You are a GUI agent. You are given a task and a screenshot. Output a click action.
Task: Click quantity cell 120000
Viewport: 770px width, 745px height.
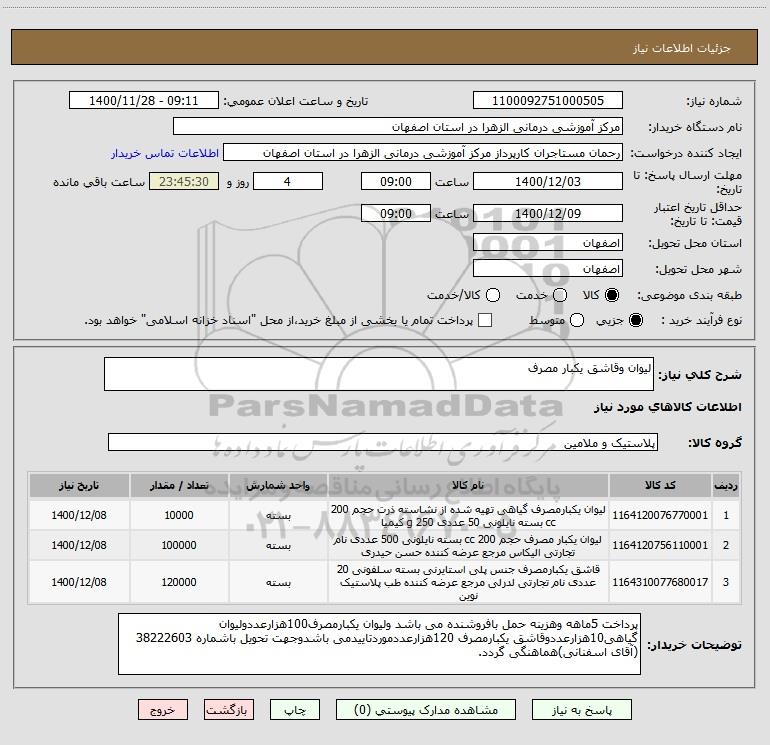pyautogui.click(x=179, y=582)
